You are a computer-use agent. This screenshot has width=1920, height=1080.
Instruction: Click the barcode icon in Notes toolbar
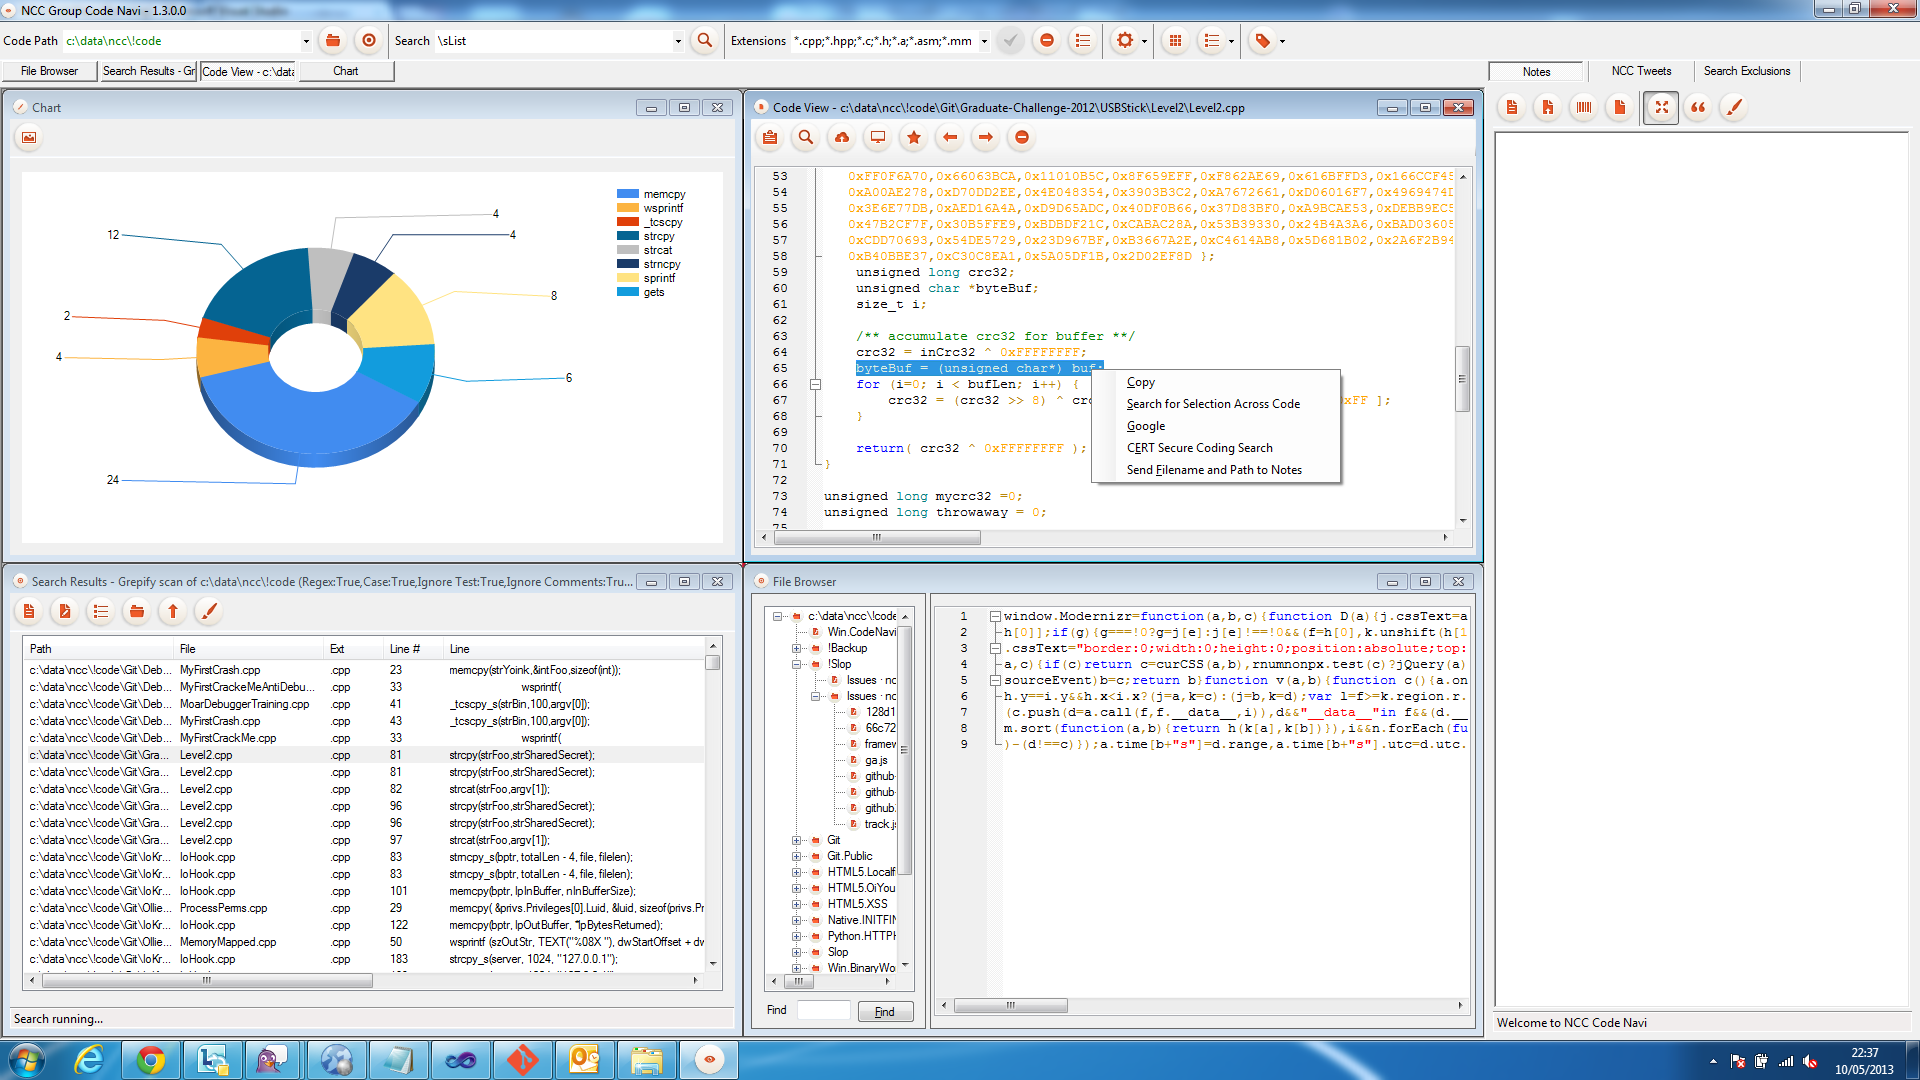(x=1583, y=107)
